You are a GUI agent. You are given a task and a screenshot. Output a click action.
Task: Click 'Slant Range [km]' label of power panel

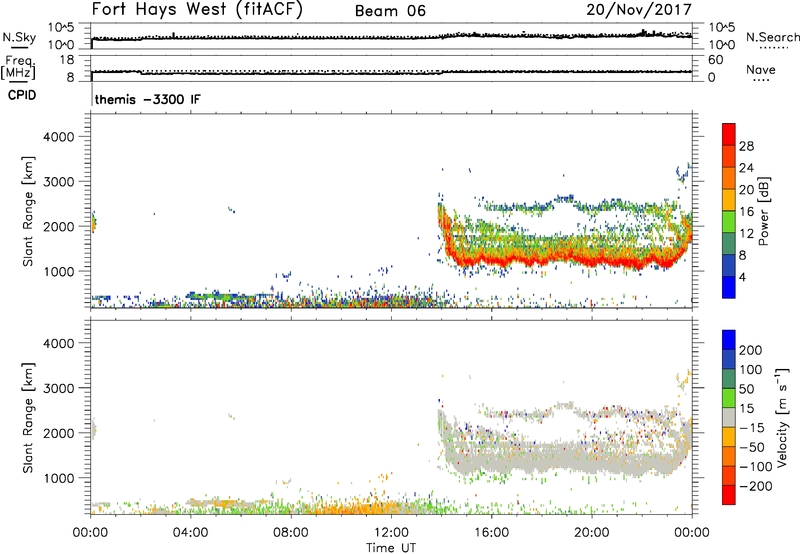coord(28,211)
